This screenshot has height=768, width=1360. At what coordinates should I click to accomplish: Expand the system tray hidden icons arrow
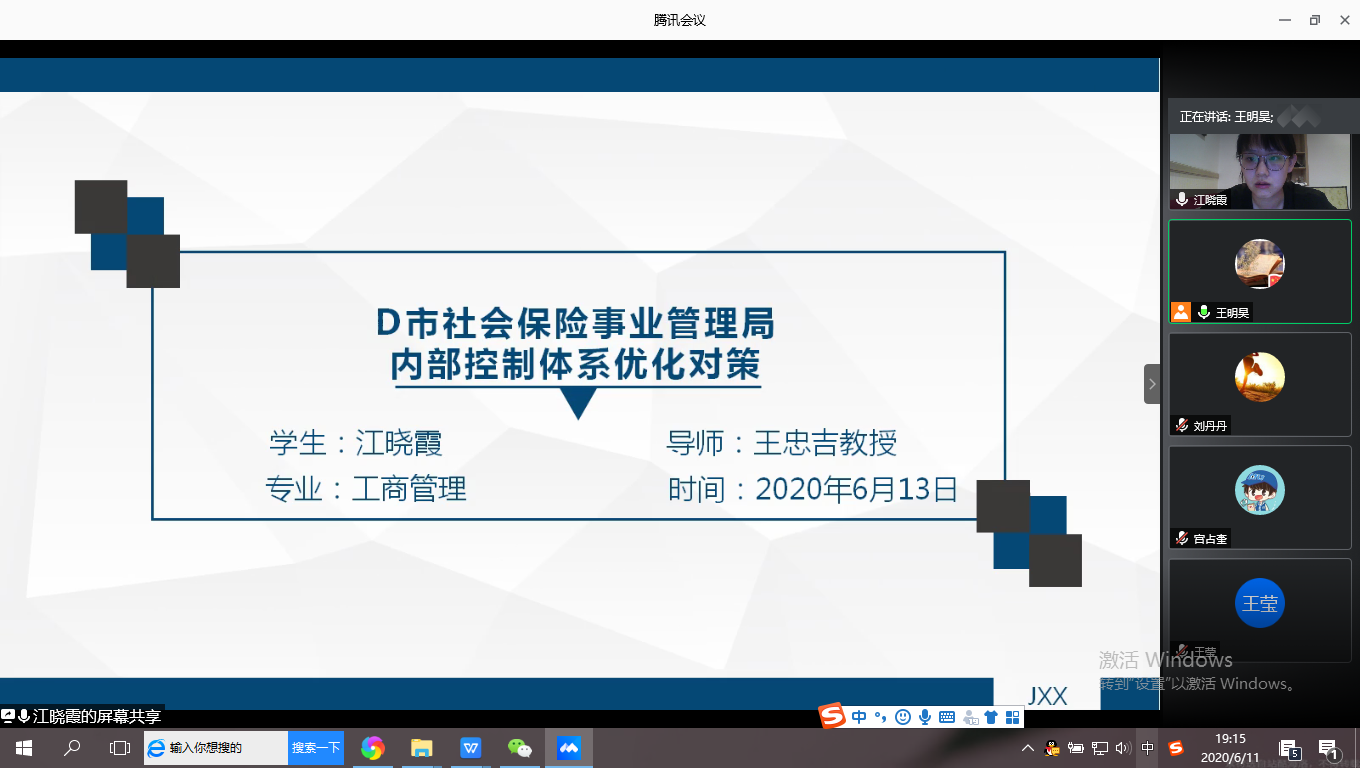tap(1027, 748)
